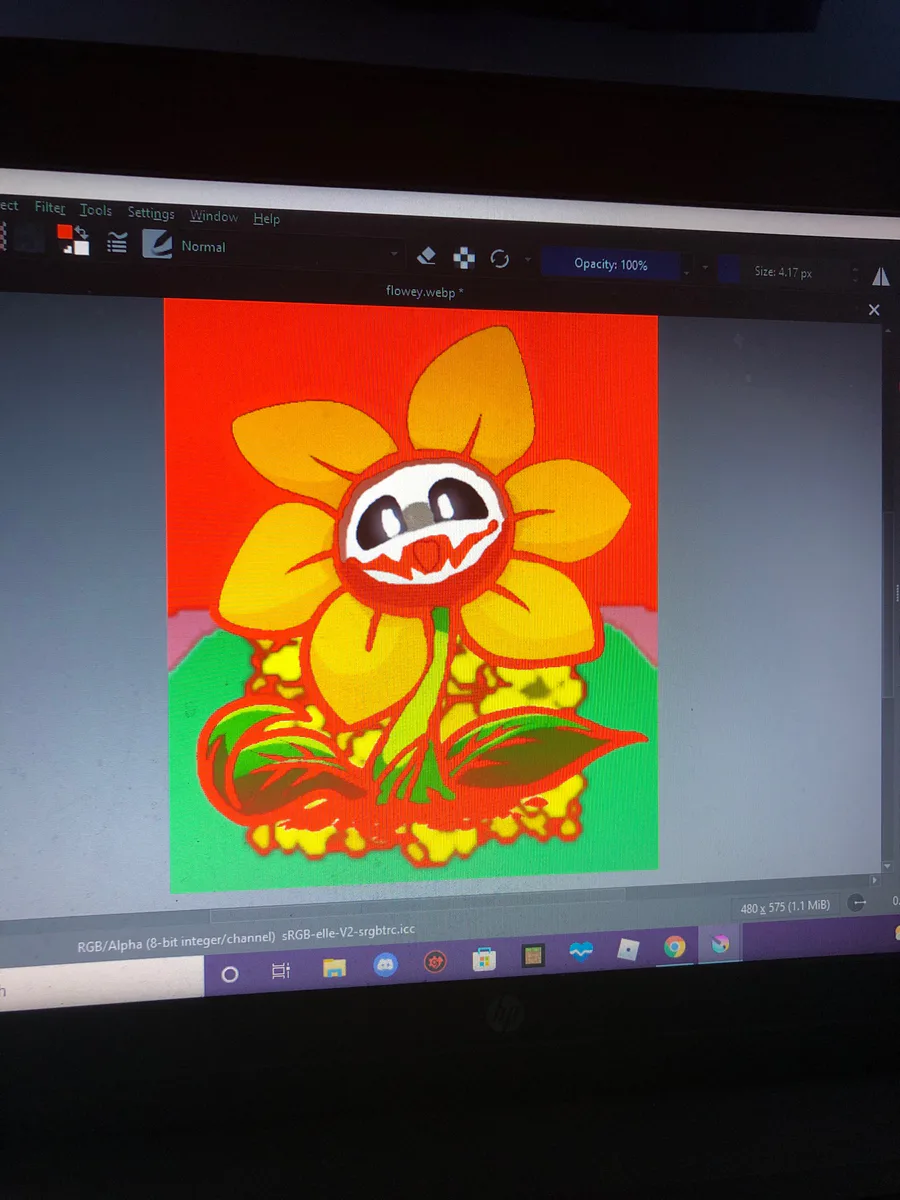
Task: Open the Window menu
Action: click(214, 216)
